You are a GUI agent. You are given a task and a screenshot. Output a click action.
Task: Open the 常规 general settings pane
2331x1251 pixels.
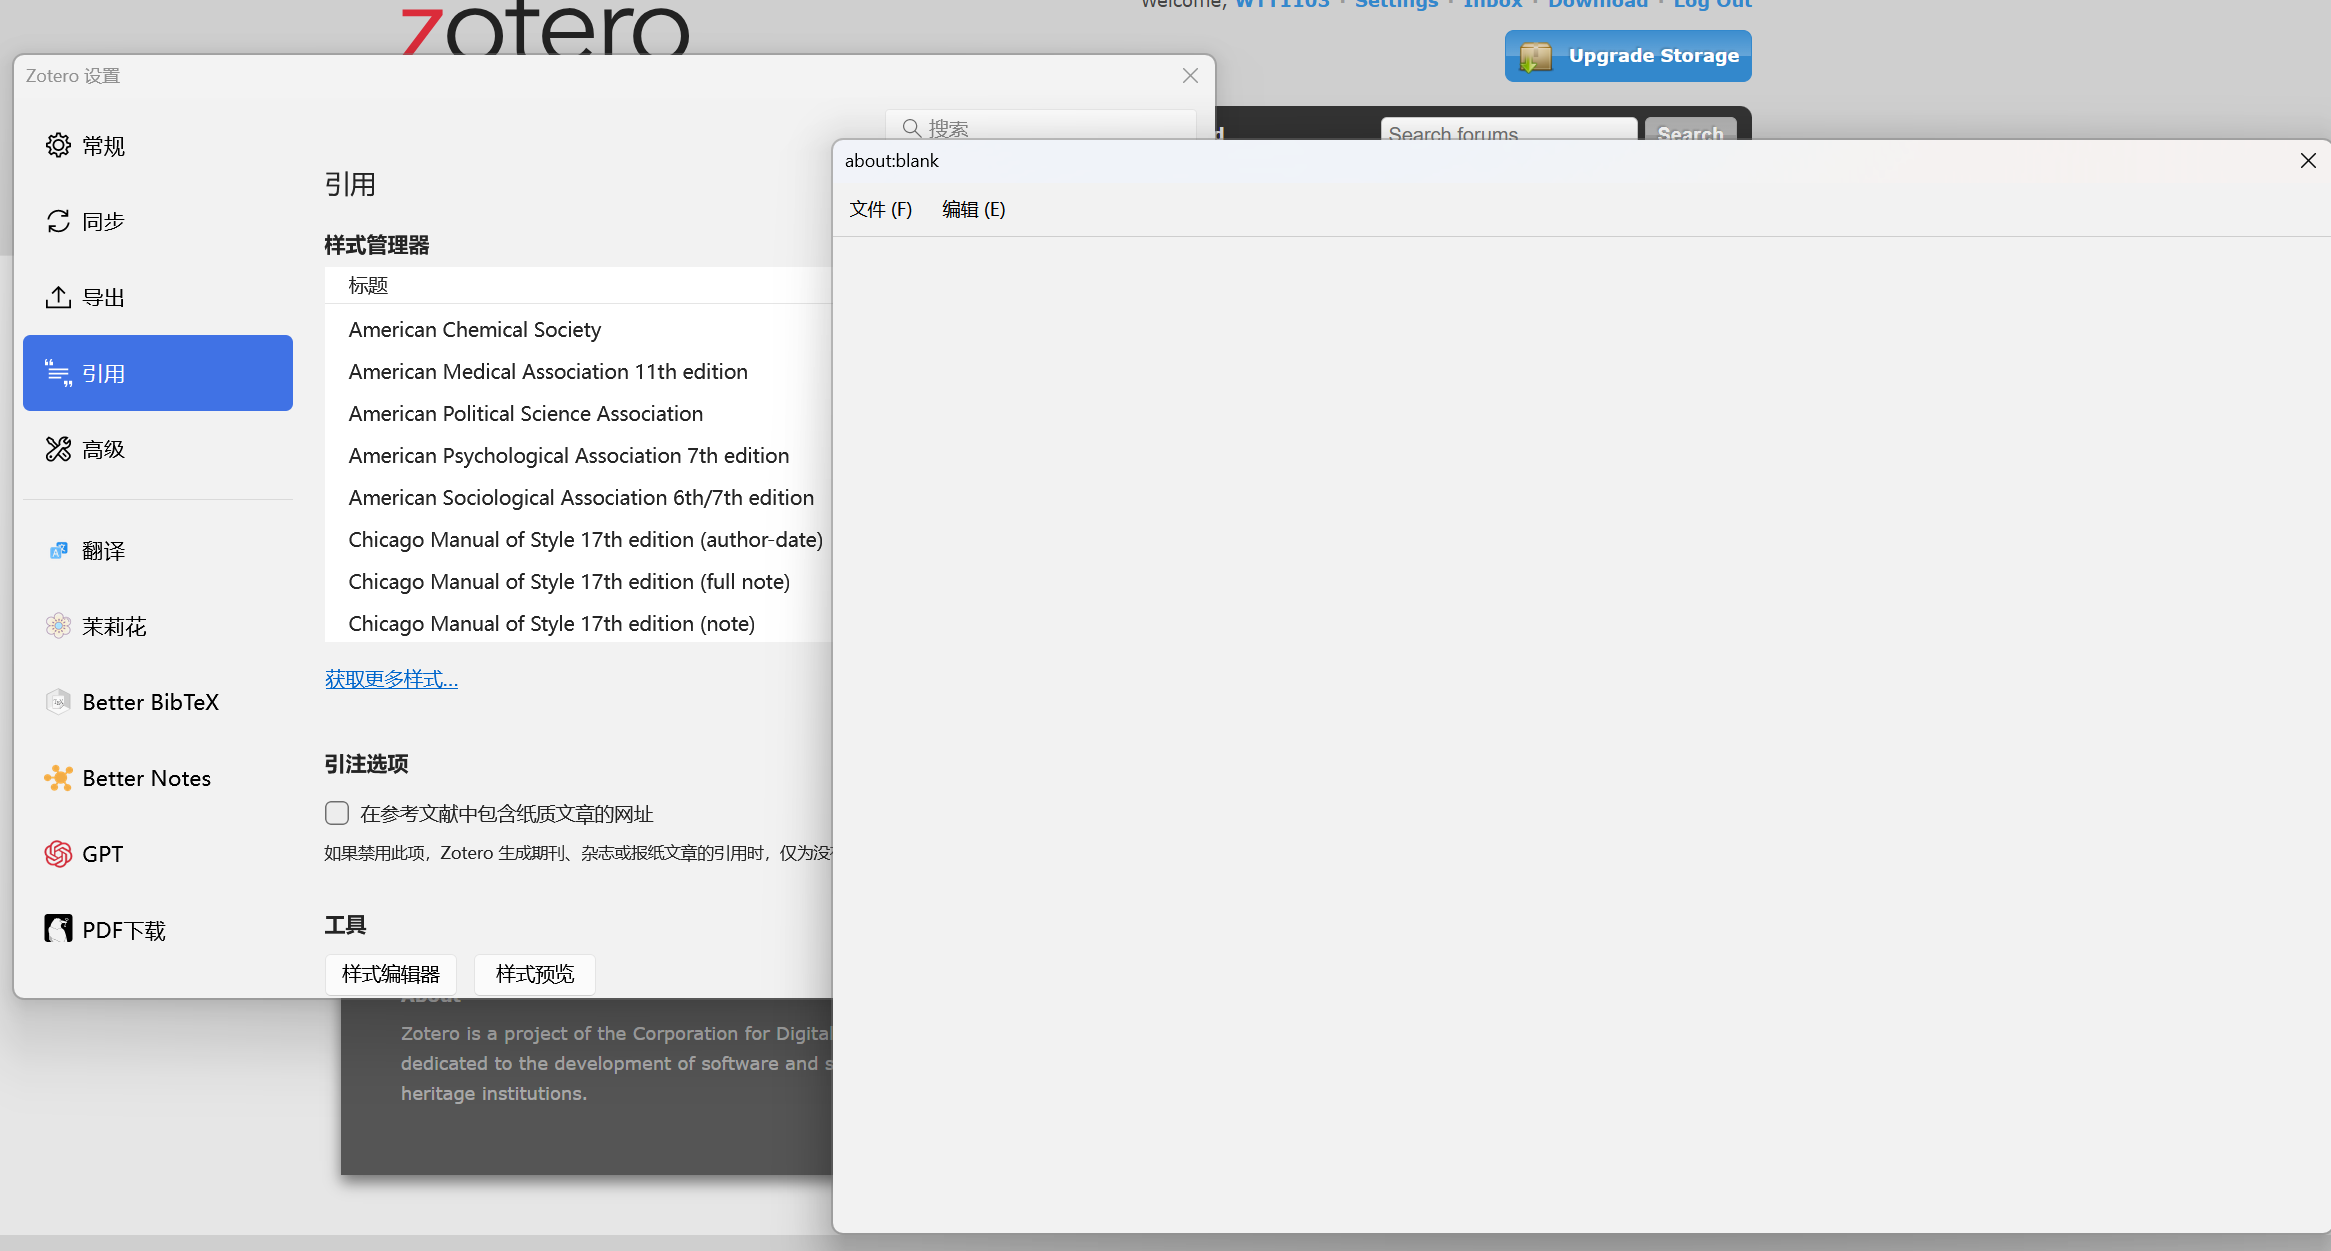point(158,146)
